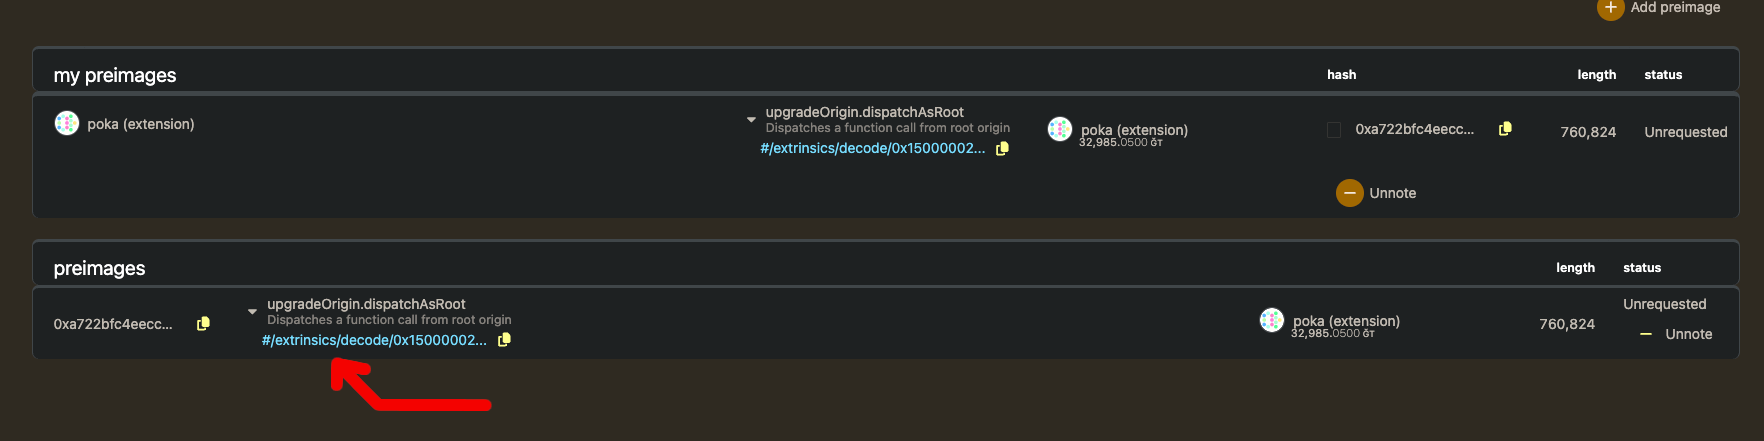Open the extrinsics decode link in my preimages
The width and height of the screenshot is (1764, 441).
point(872,148)
